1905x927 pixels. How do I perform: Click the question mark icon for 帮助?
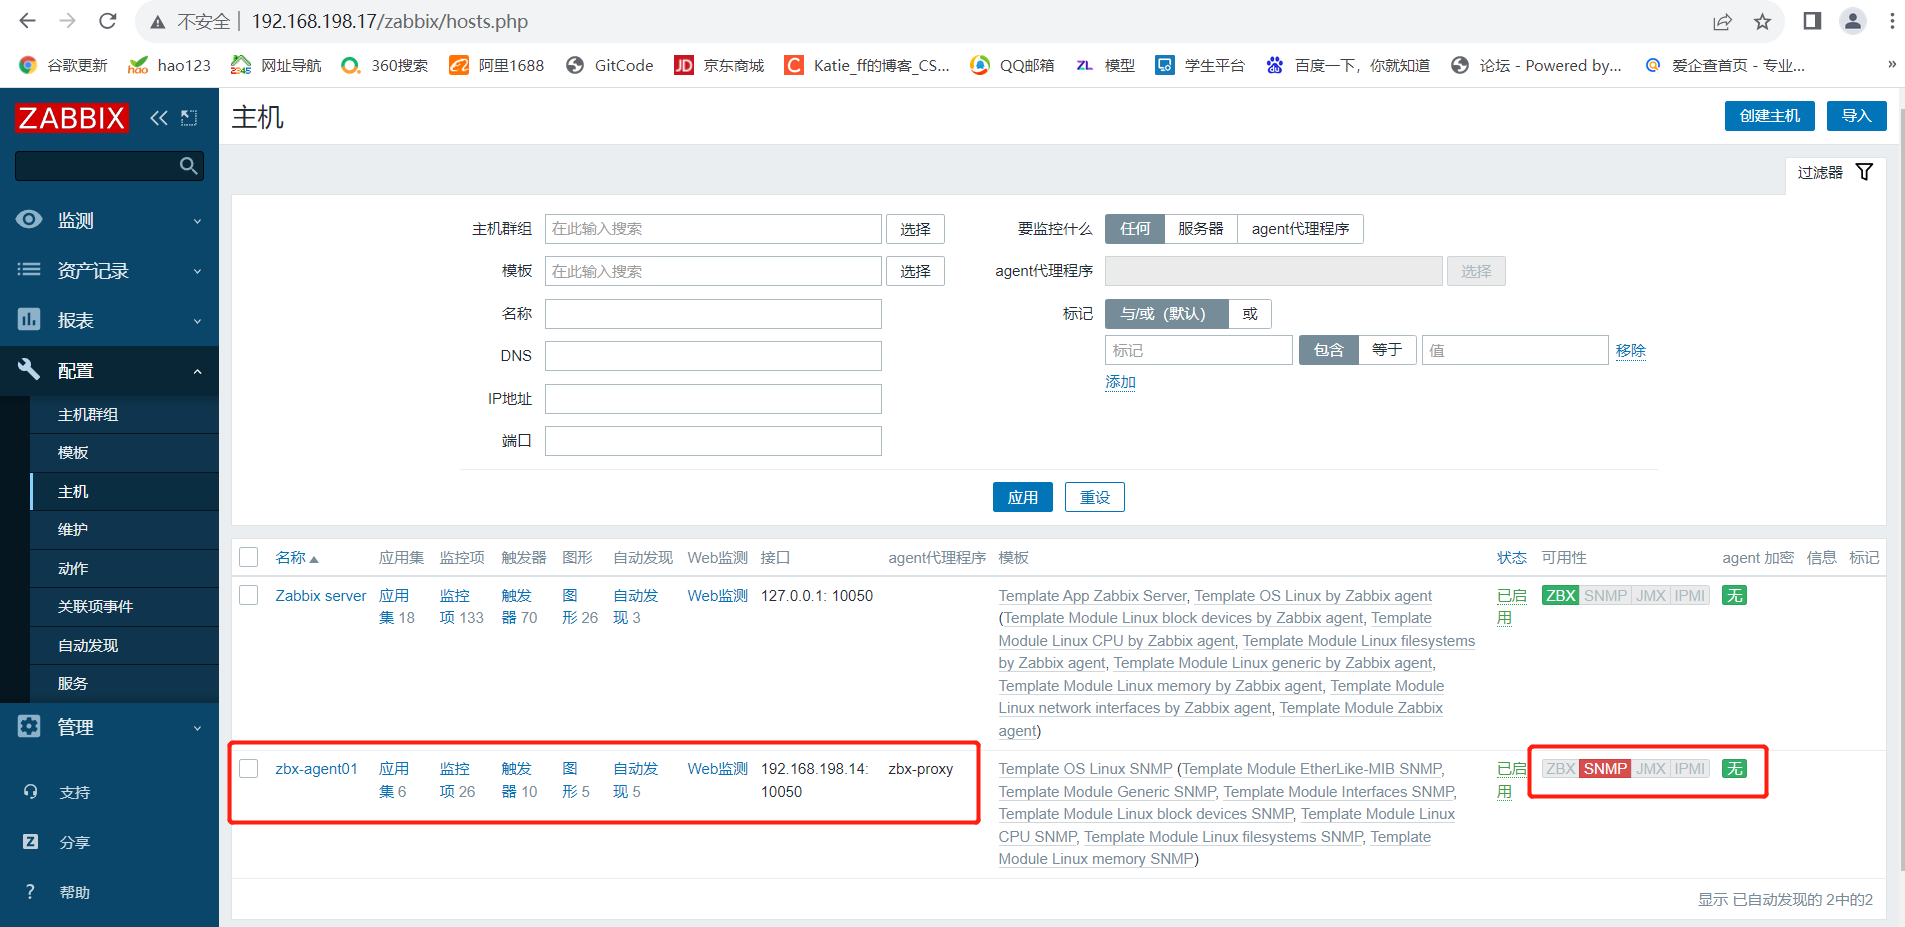[x=30, y=892]
